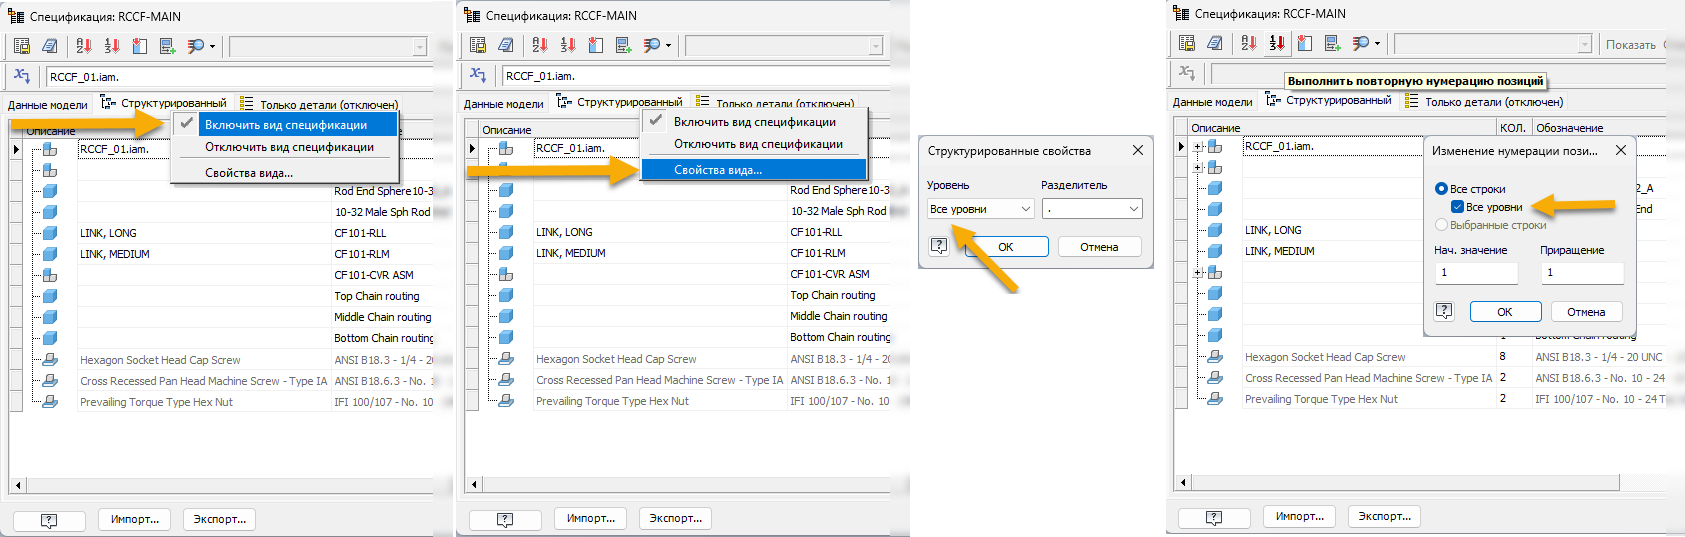Toggle the Все уровни checkbox

tap(1457, 207)
